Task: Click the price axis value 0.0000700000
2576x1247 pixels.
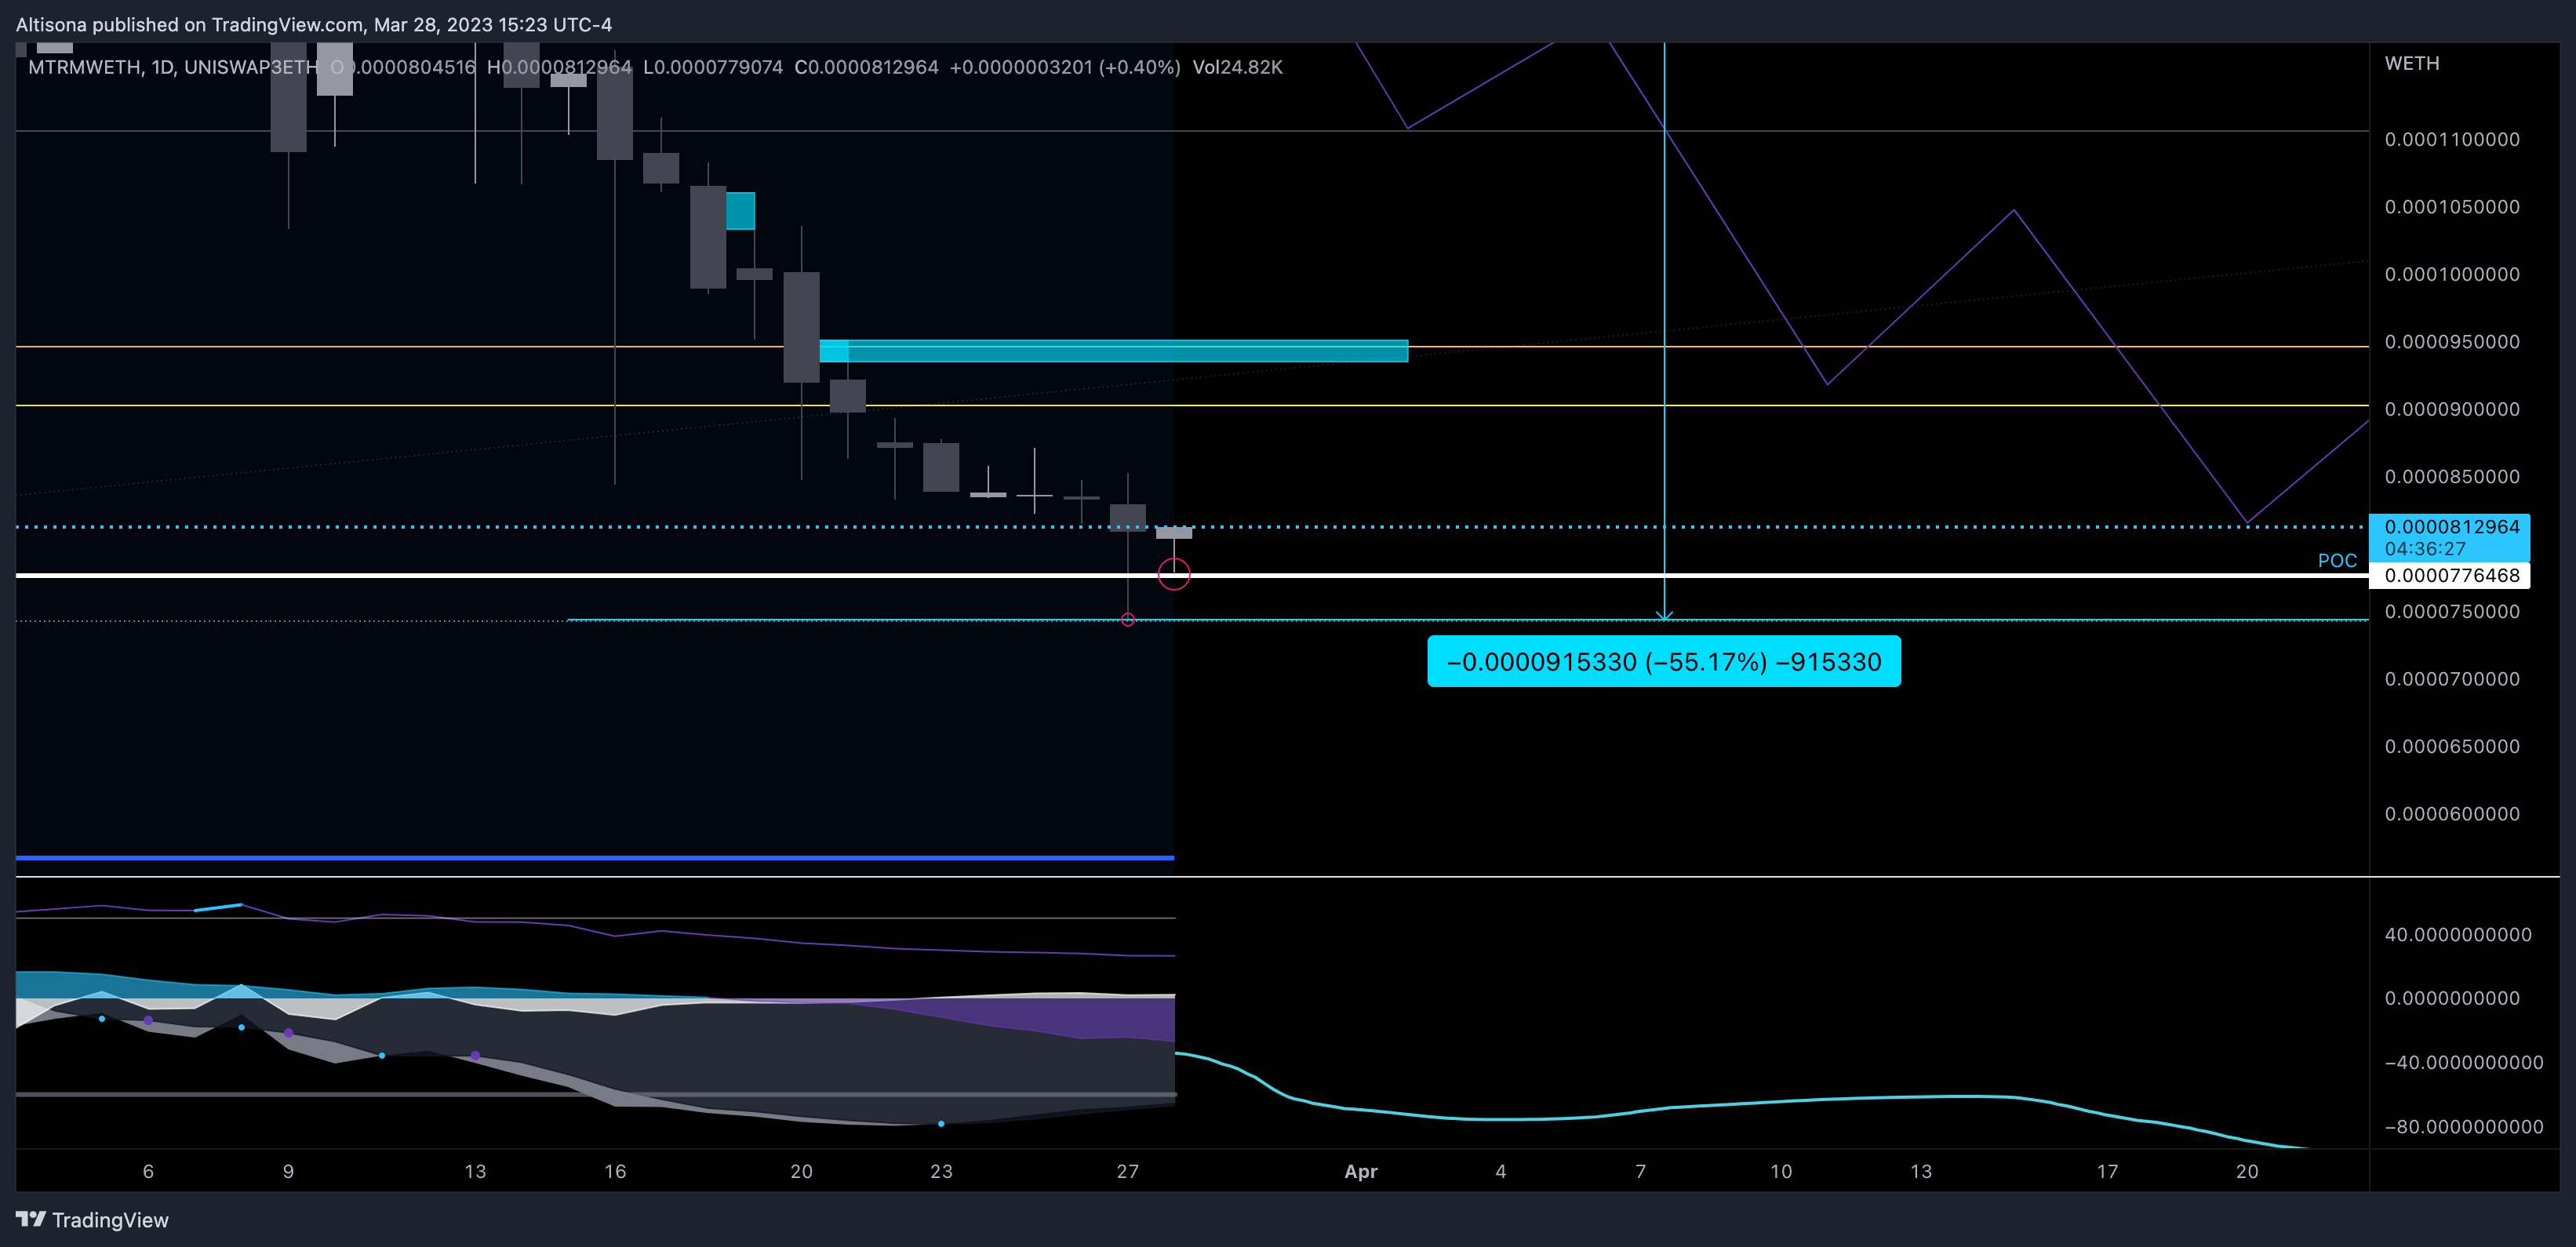Action: (2452, 679)
